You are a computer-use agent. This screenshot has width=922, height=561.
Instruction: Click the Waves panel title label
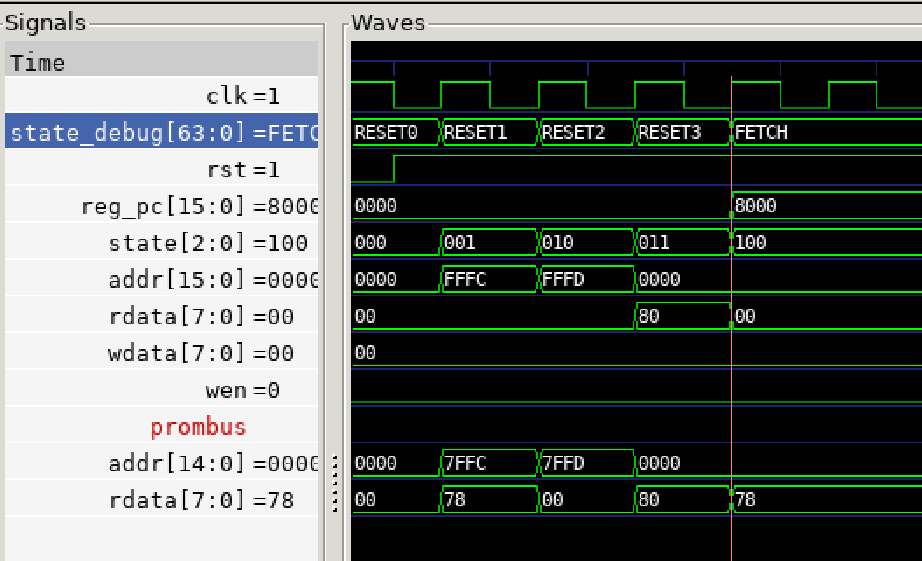tap(388, 22)
